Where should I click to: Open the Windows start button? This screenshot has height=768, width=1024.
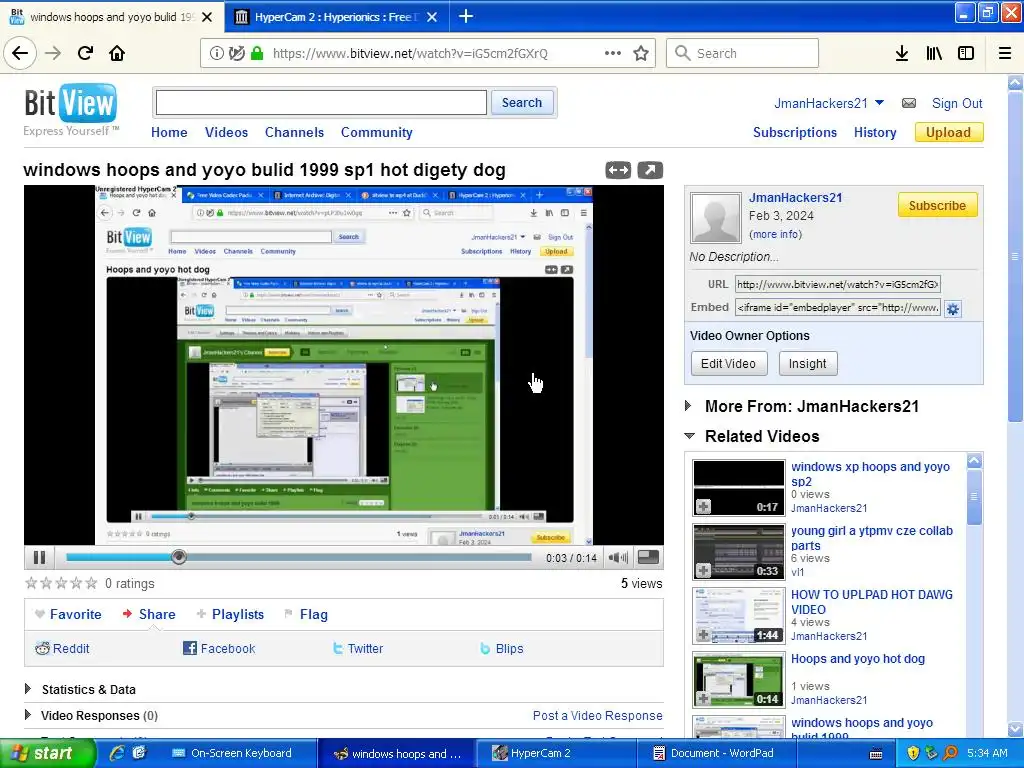(x=47, y=753)
